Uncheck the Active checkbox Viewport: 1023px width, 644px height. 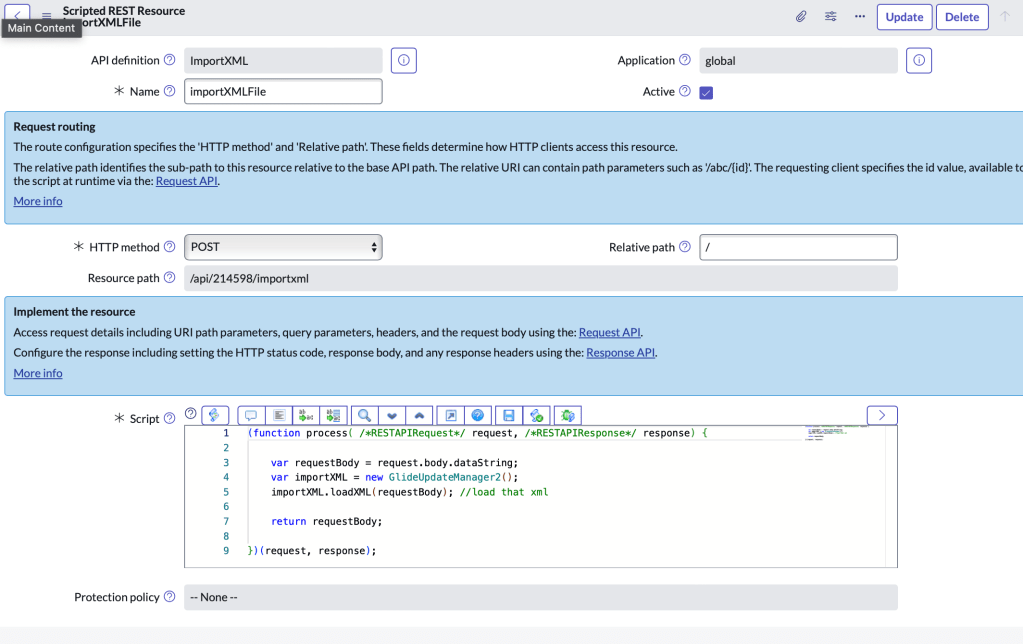706,92
